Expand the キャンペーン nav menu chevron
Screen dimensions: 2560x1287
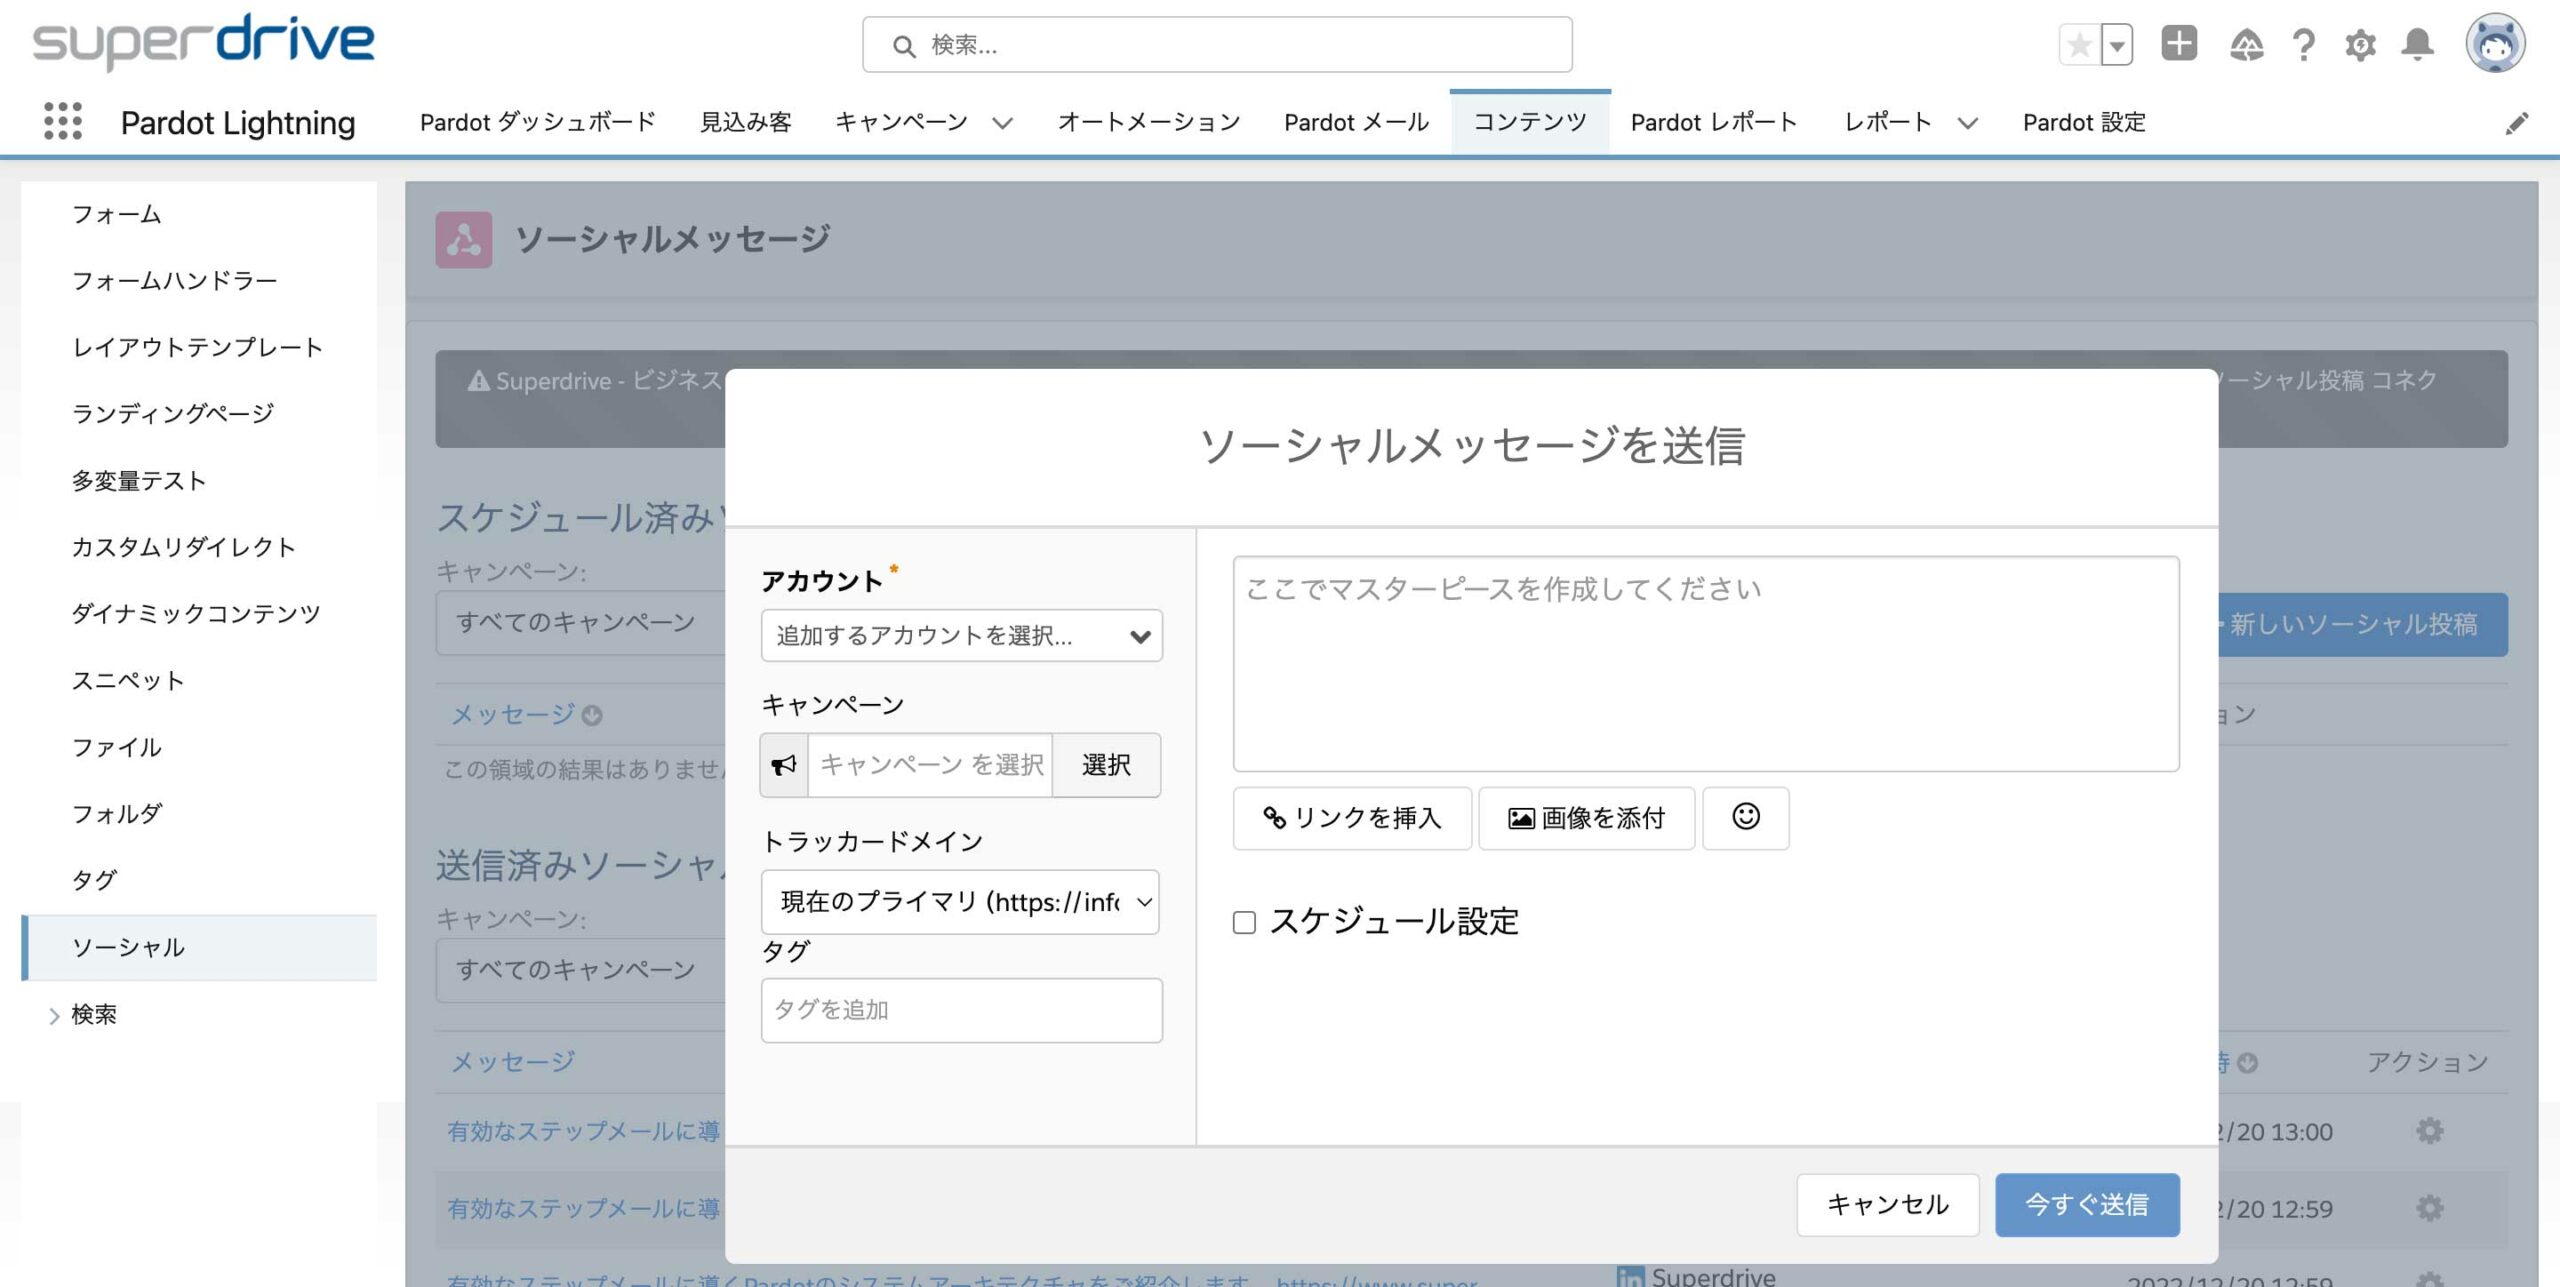pos(1002,123)
